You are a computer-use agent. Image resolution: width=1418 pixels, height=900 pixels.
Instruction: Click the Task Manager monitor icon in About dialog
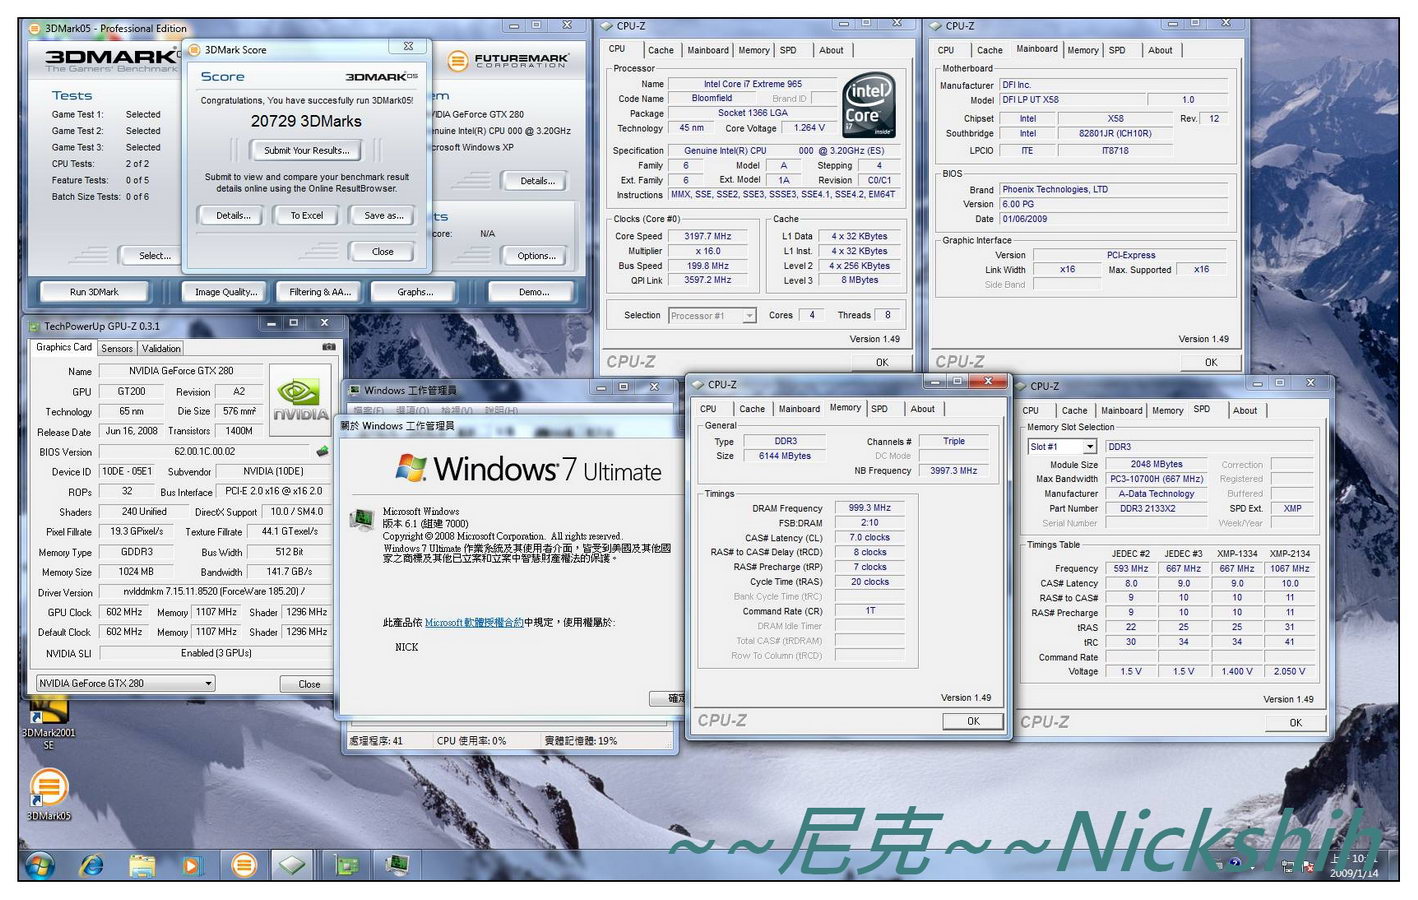coord(361,519)
